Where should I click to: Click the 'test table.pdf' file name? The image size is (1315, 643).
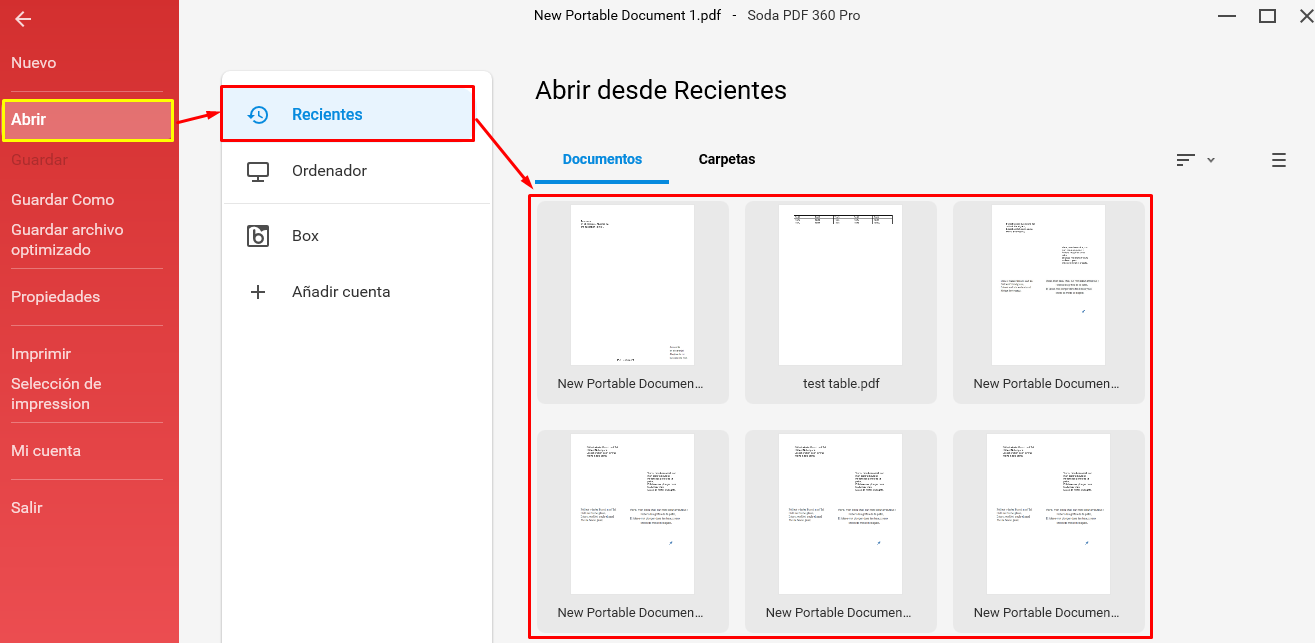(841, 384)
